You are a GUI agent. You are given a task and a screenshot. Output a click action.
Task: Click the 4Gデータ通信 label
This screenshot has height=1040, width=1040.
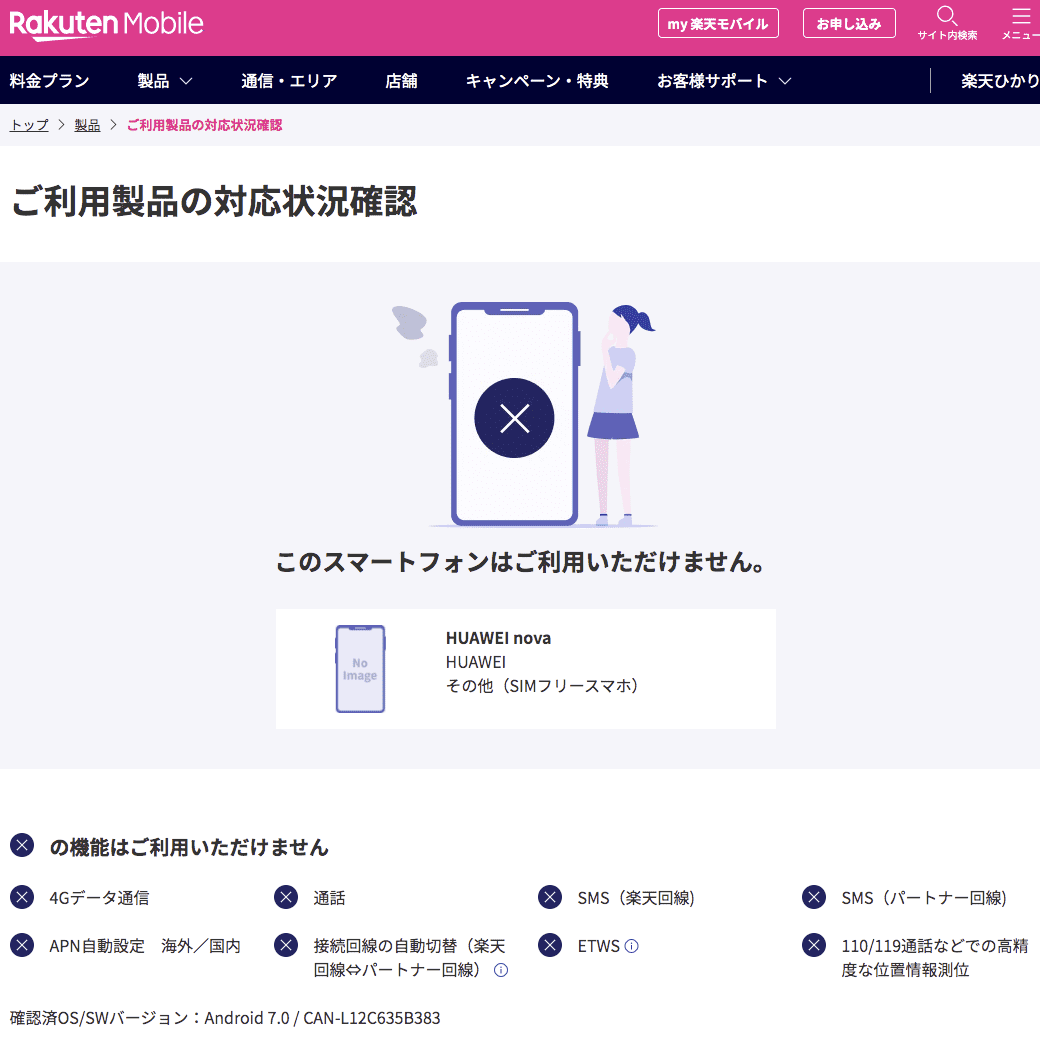[x=99, y=897]
